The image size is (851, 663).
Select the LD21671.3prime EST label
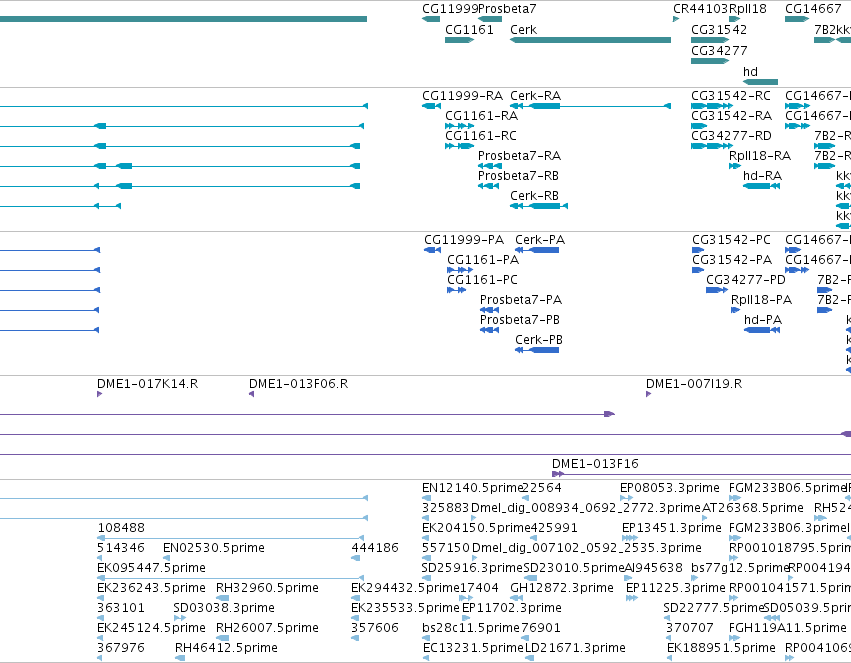click(x=575, y=648)
